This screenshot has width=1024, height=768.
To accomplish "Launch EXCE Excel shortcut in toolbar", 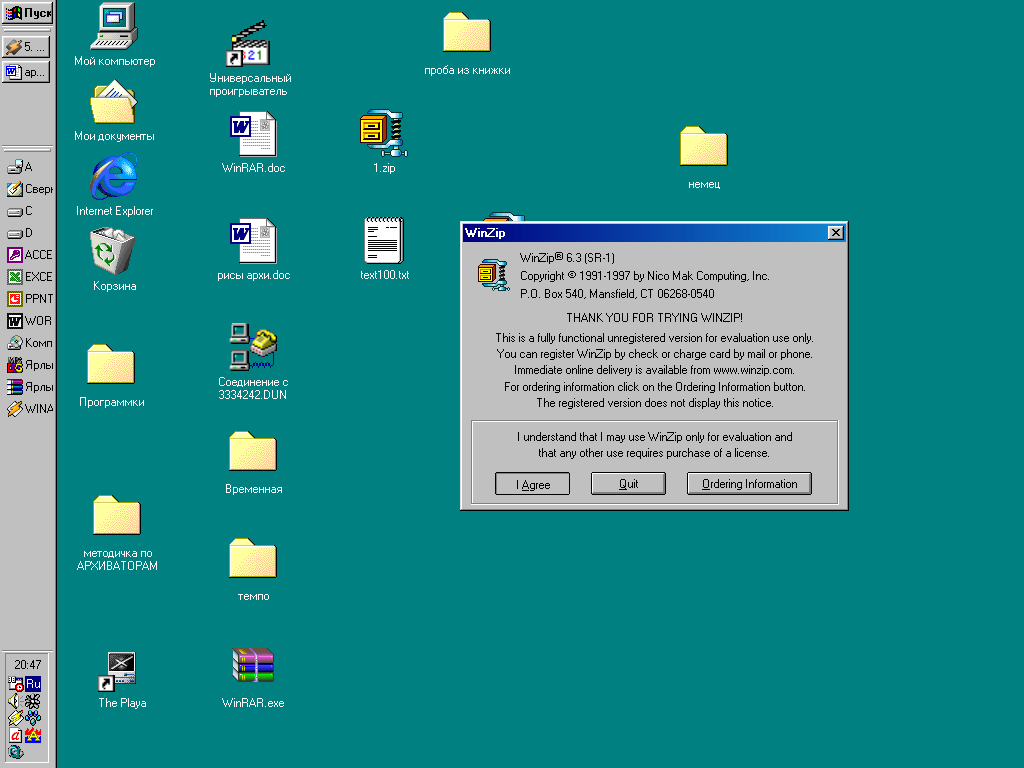I will click(29, 277).
